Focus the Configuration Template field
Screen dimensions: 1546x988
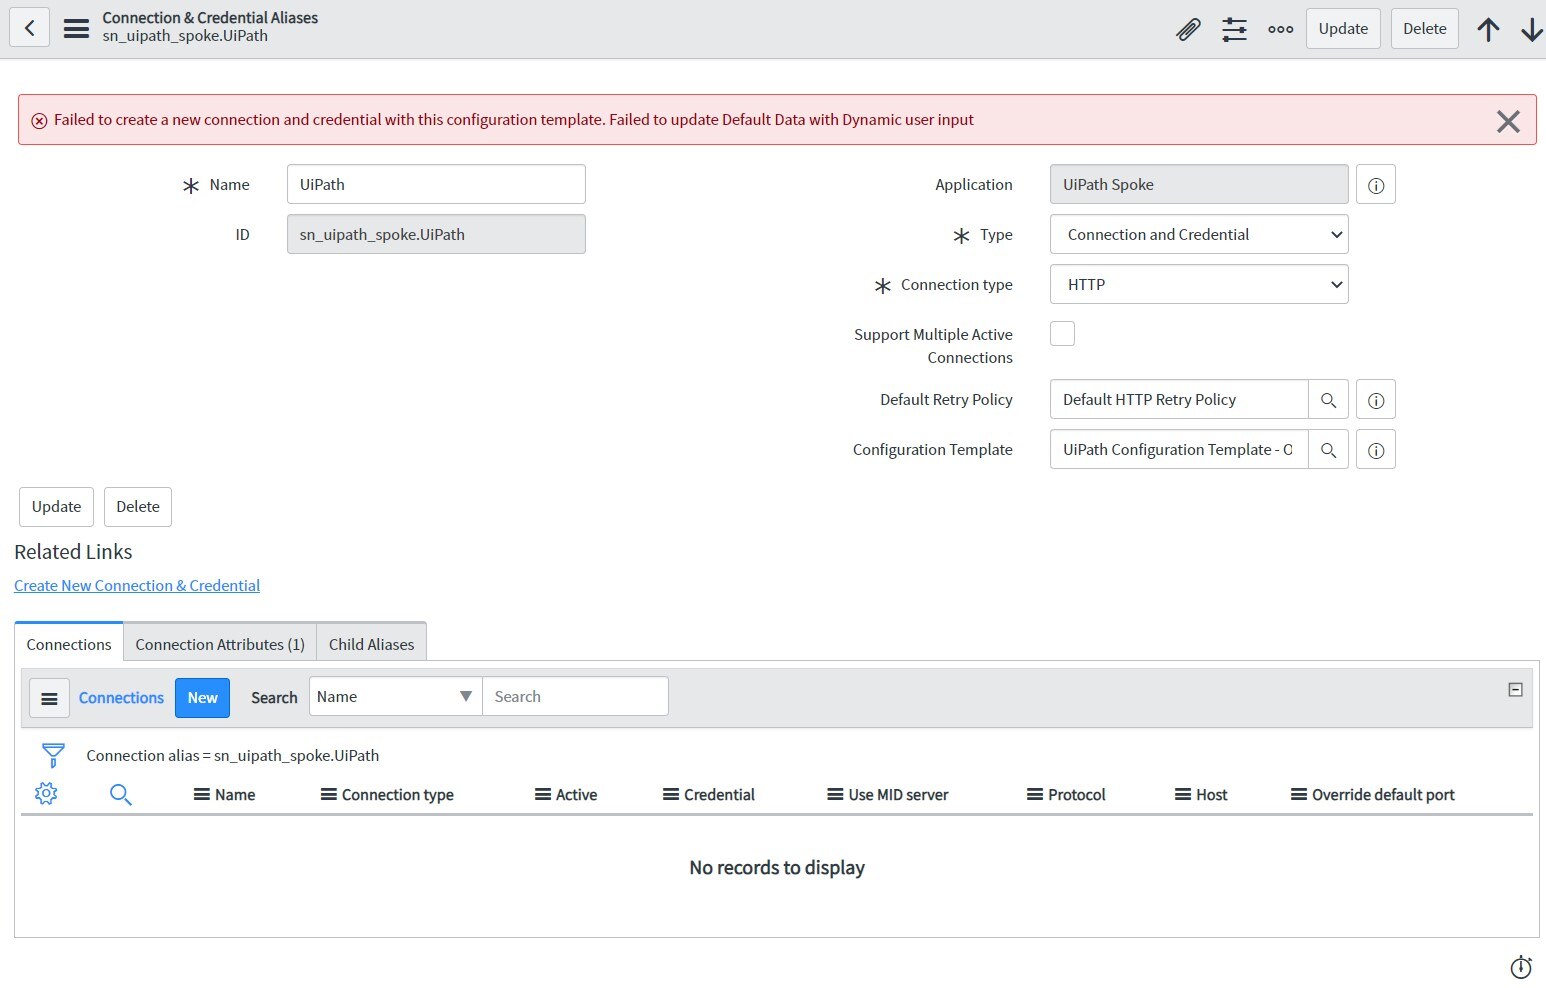(1179, 450)
